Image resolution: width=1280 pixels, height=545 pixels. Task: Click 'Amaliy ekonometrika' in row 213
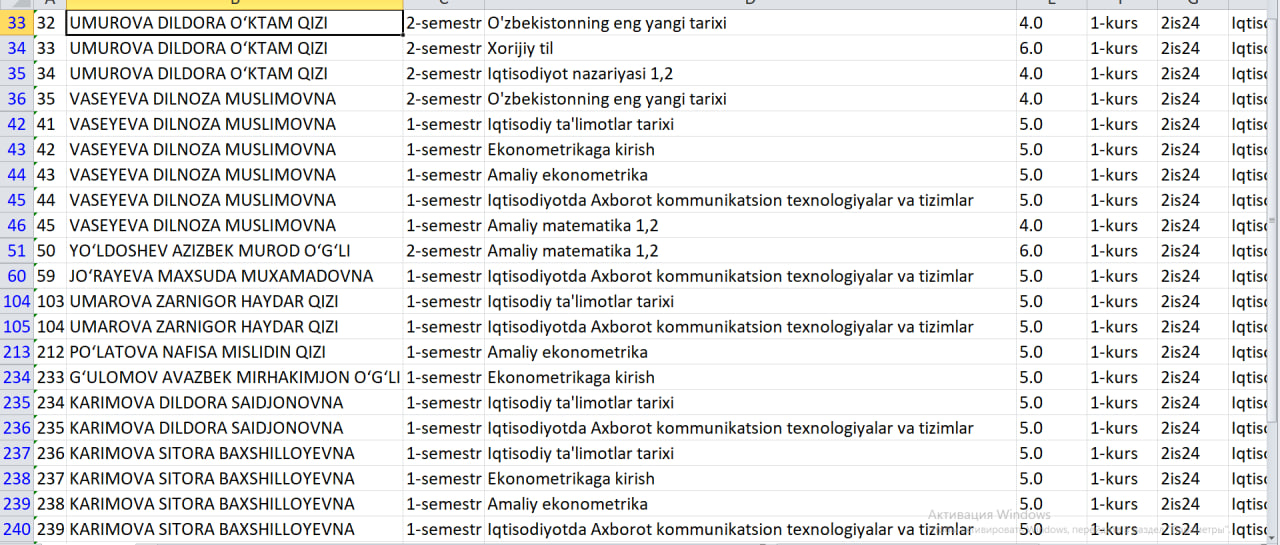[750, 352]
